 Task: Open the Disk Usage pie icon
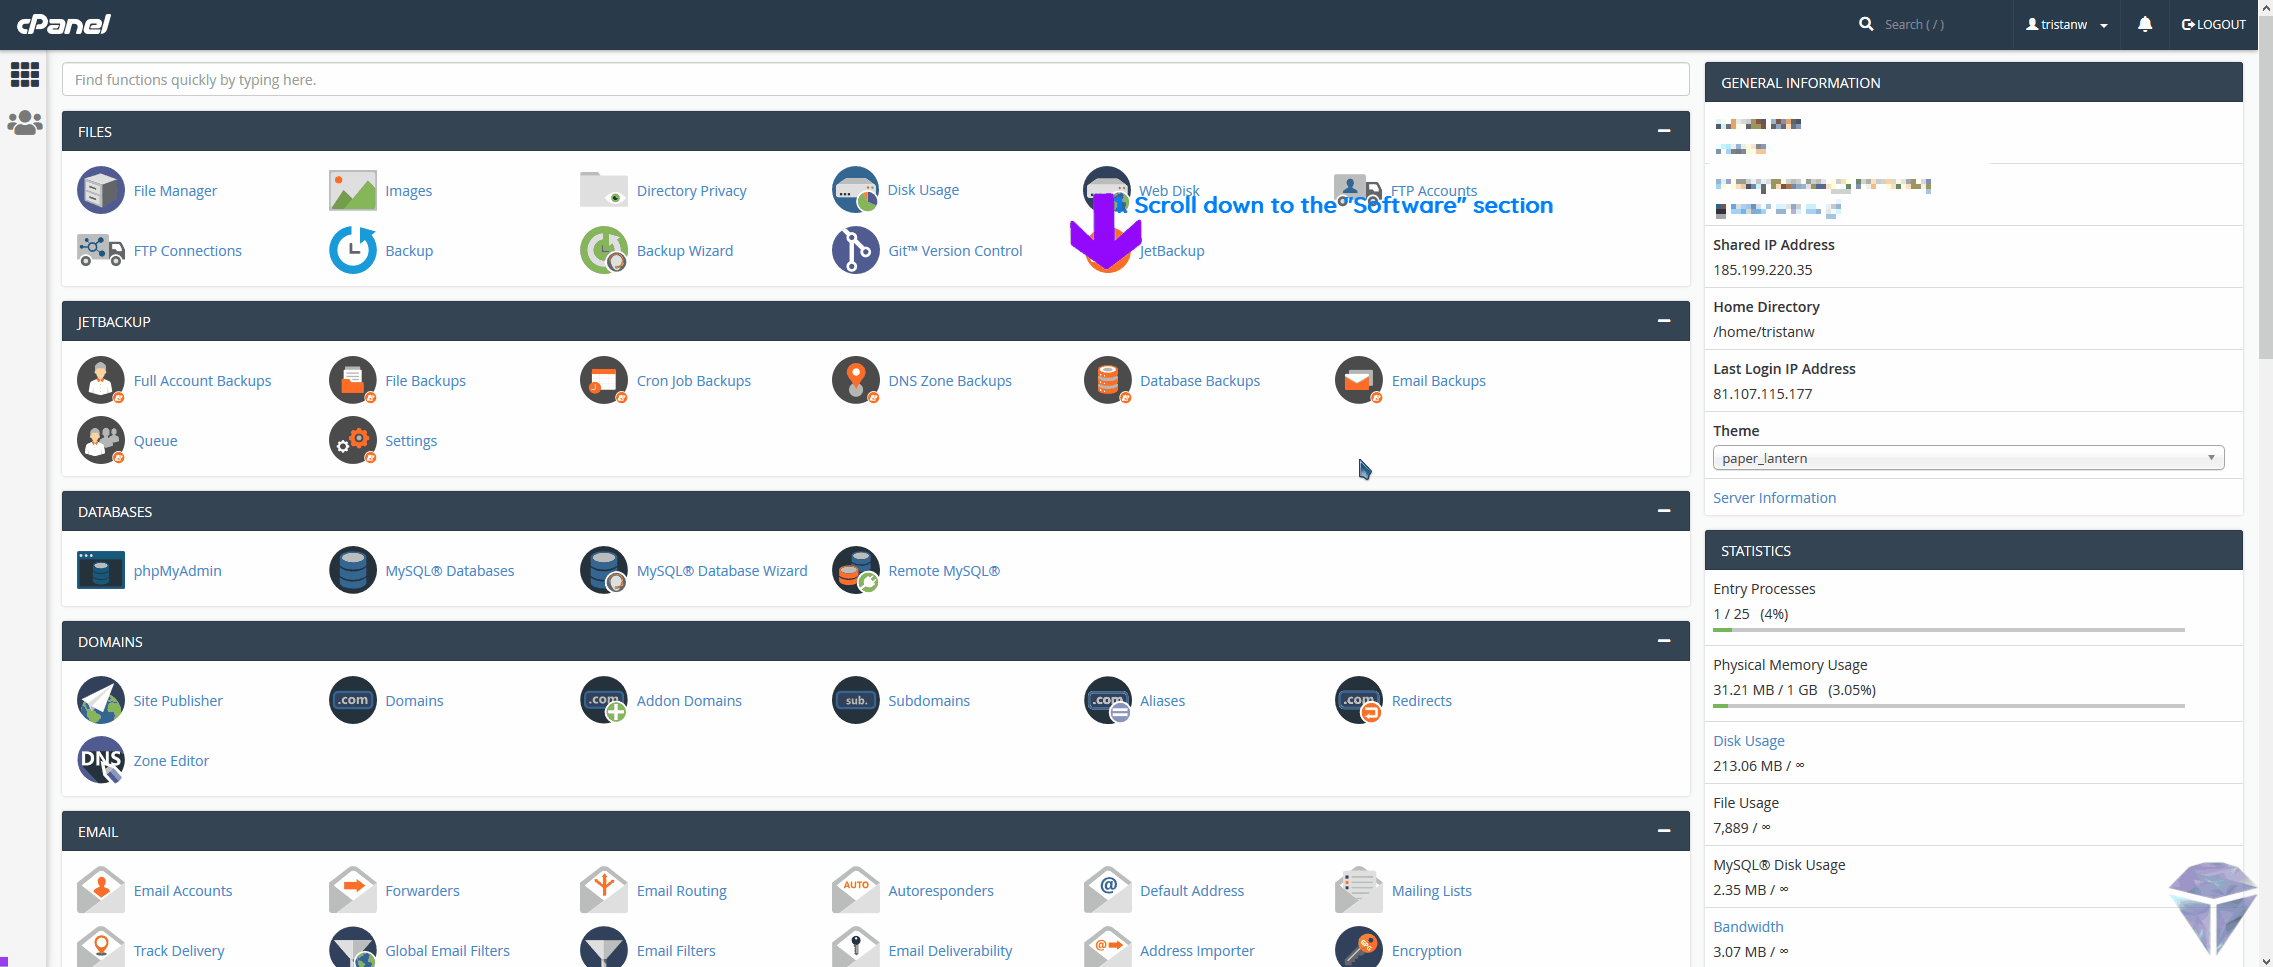[x=855, y=190]
